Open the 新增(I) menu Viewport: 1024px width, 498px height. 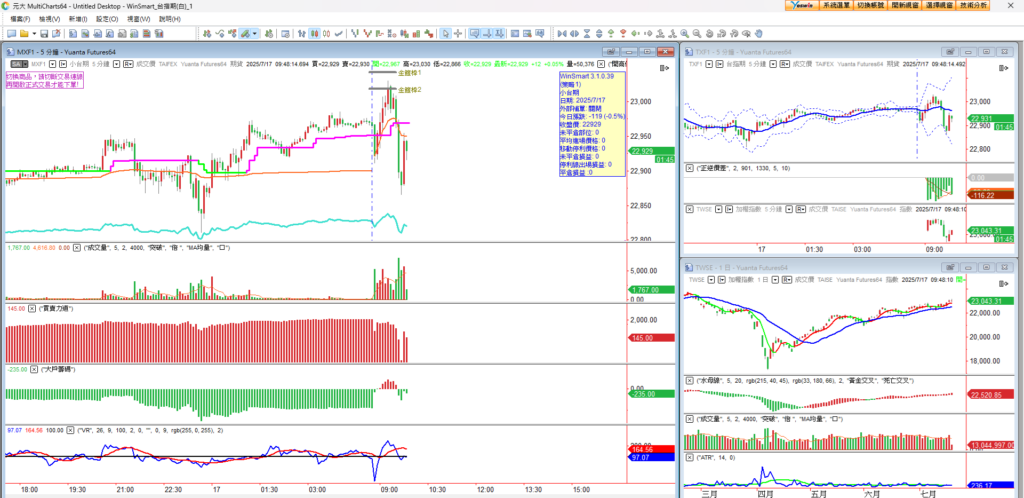coord(78,19)
